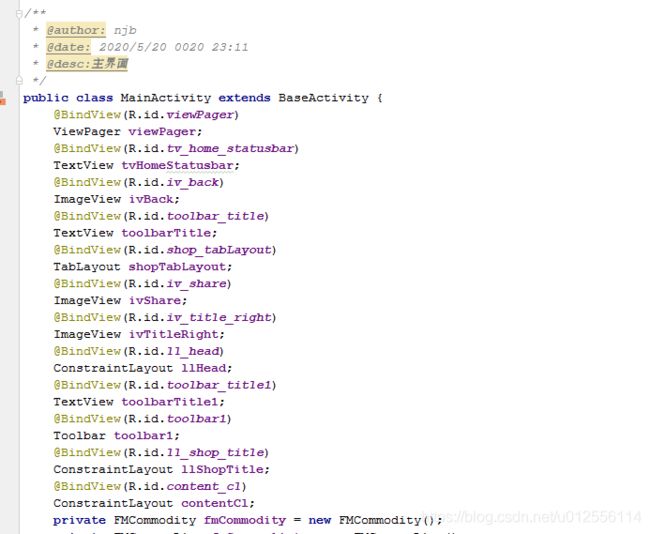This screenshot has width=650, height=534.
Task: Click date value 2020/5/20 0020 23:11
Action: pos(174,47)
